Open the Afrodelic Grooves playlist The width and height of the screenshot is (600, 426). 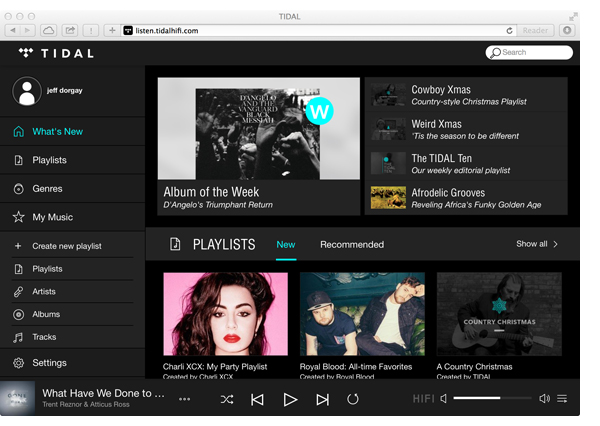click(x=466, y=198)
